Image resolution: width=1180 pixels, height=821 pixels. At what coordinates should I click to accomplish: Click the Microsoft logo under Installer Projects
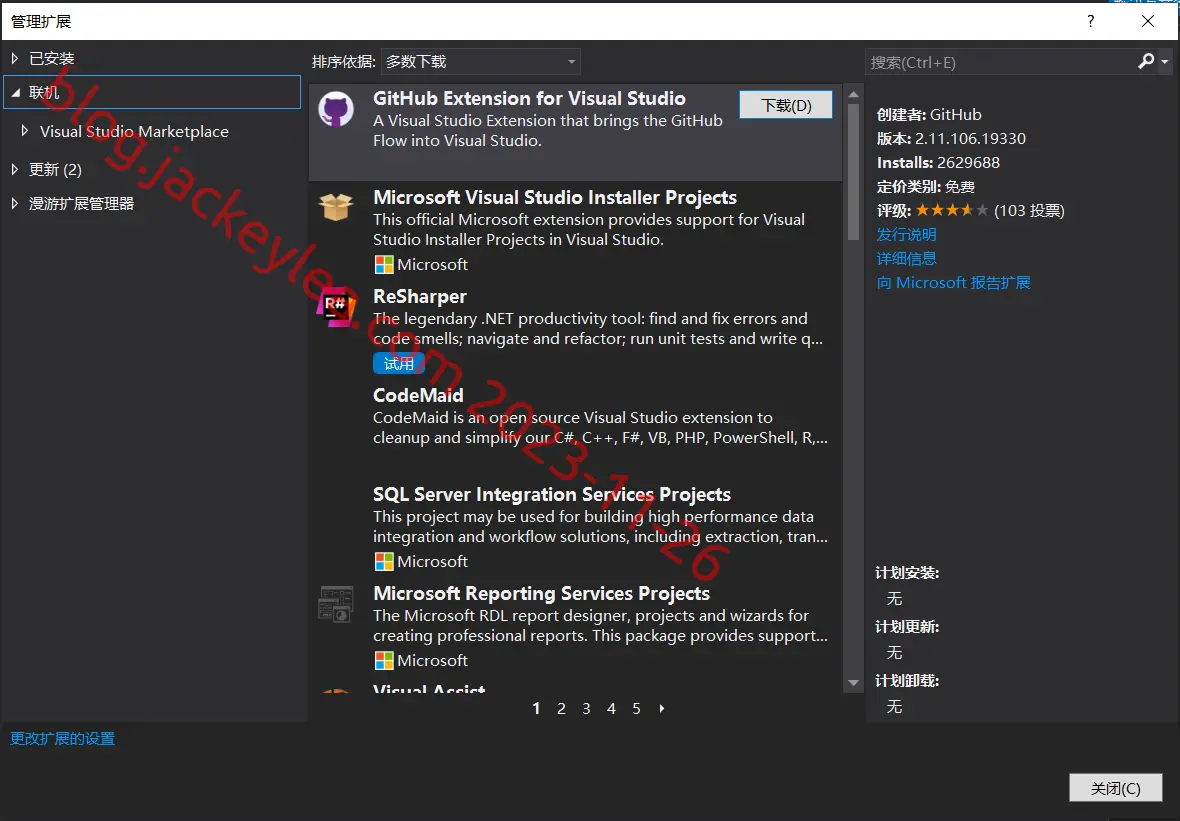[x=384, y=265]
